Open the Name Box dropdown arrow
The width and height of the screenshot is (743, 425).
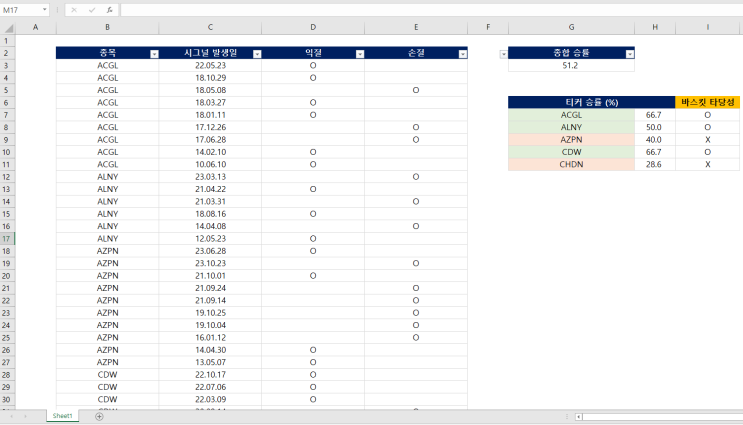[x=45, y=10]
